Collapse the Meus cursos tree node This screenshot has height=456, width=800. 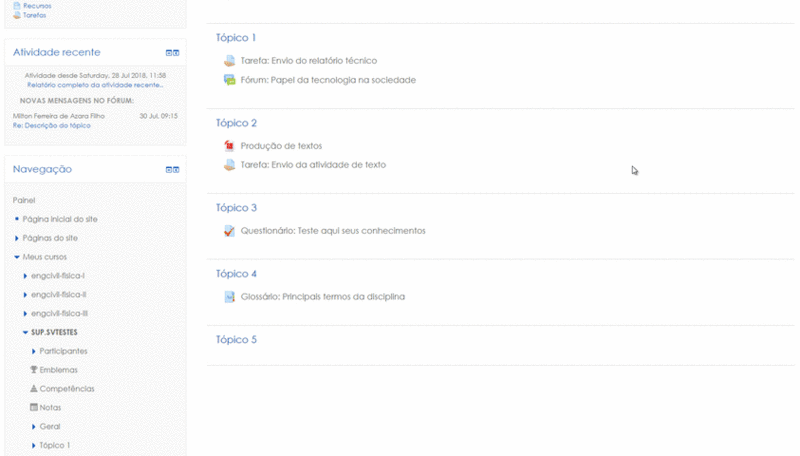pyautogui.click(x=17, y=257)
